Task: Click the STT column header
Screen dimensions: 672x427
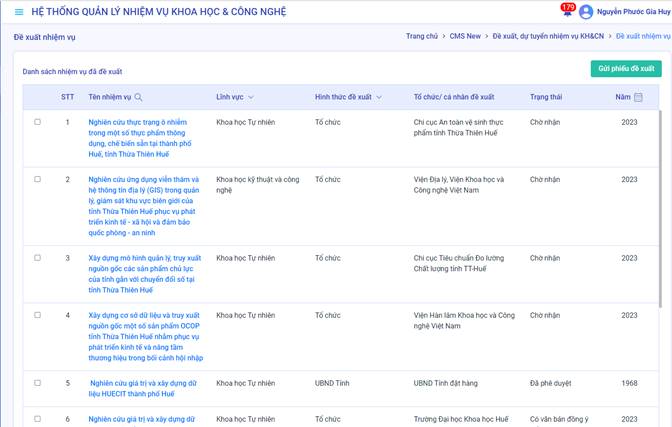Action: [x=67, y=97]
